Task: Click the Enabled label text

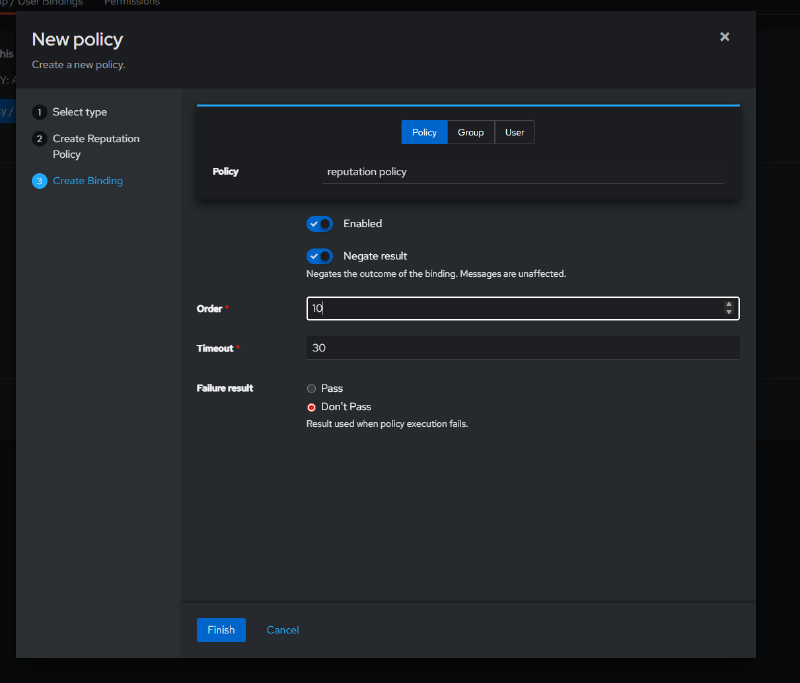Action: (x=362, y=223)
